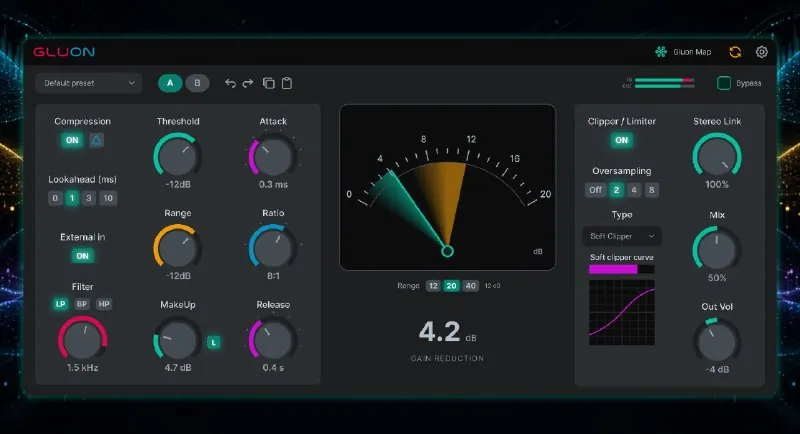Copy the current settings with copy icon
This screenshot has height=434, width=800.
coord(268,83)
